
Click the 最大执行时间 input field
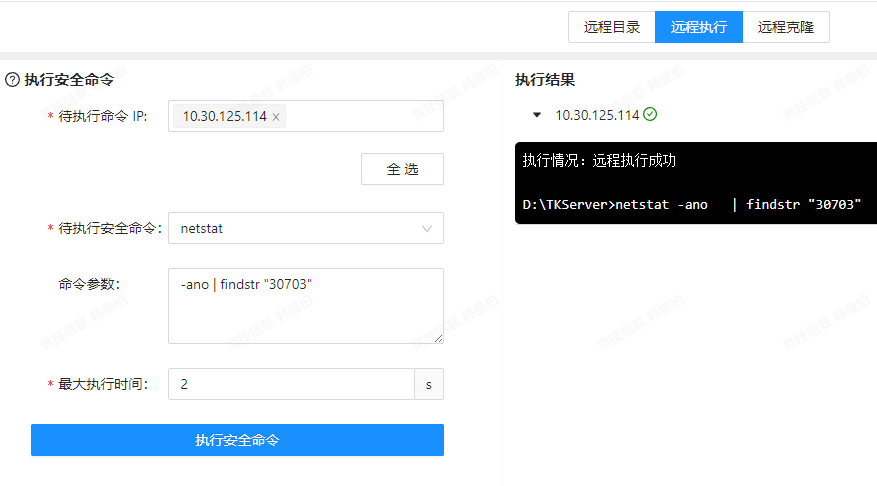pyautogui.click(x=291, y=384)
